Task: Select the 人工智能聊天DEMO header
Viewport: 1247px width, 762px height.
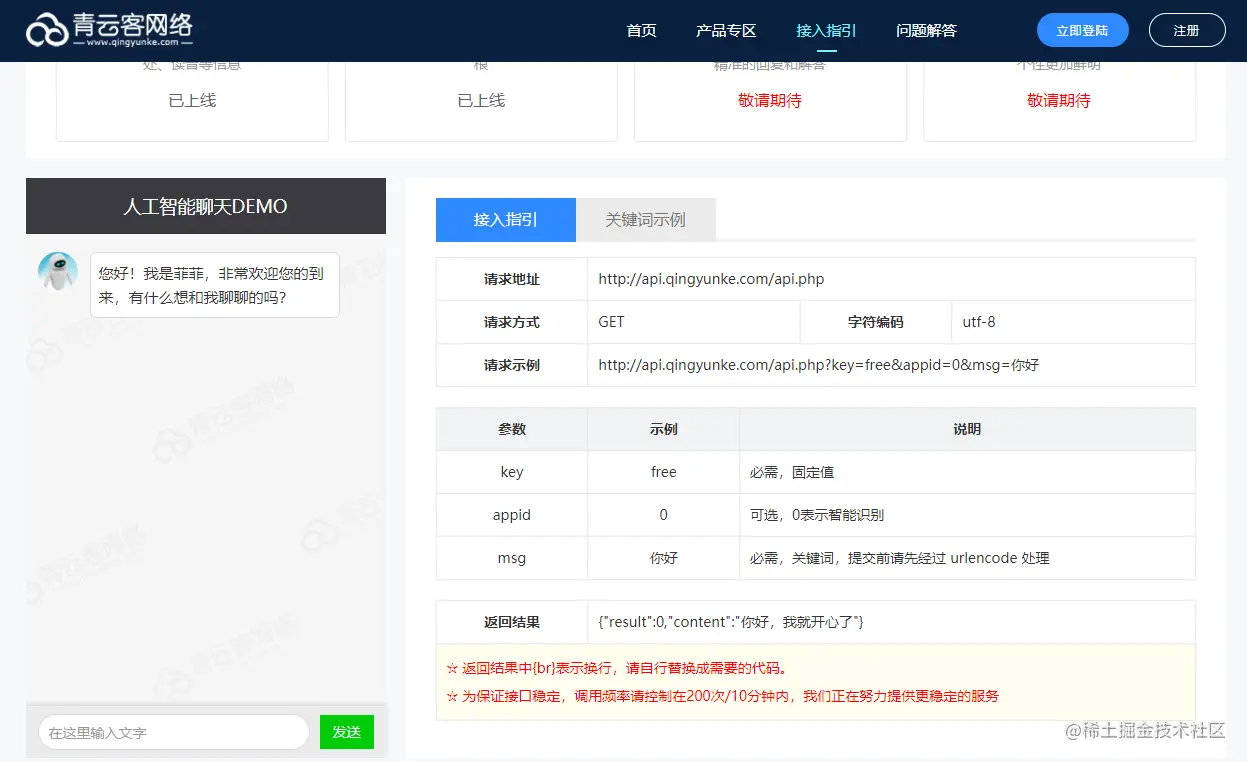Action: click(x=206, y=206)
